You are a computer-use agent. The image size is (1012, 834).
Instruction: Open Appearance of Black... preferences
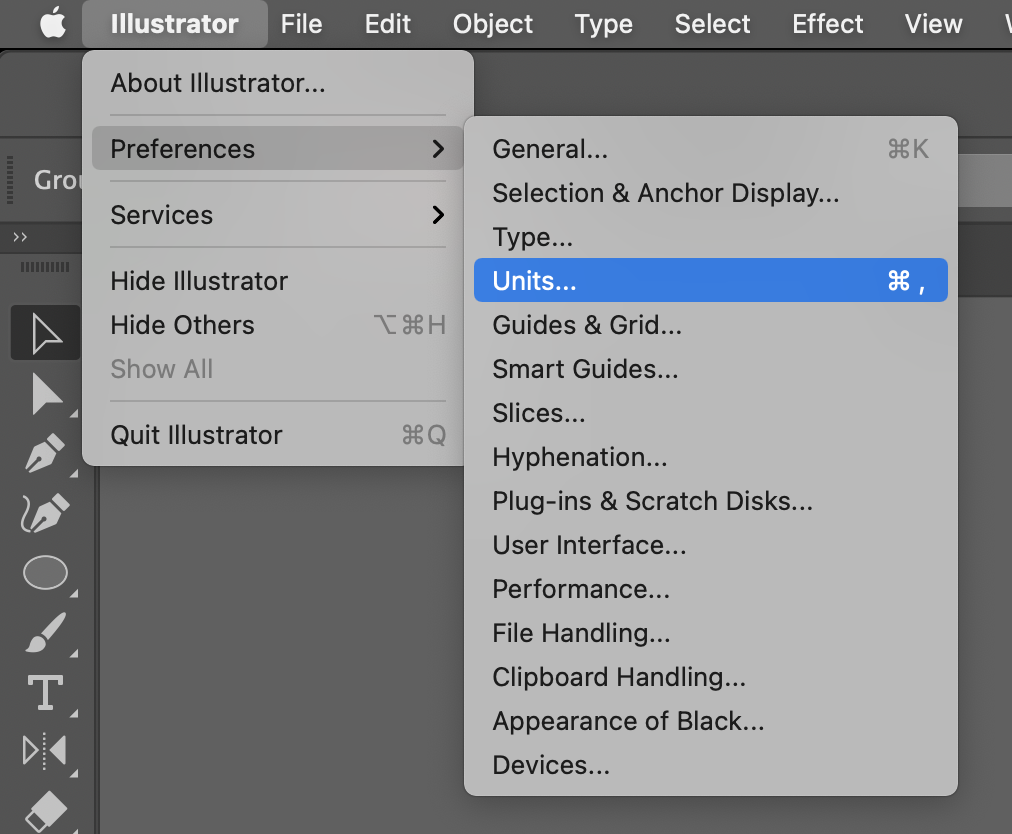click(x=711, y=721)
